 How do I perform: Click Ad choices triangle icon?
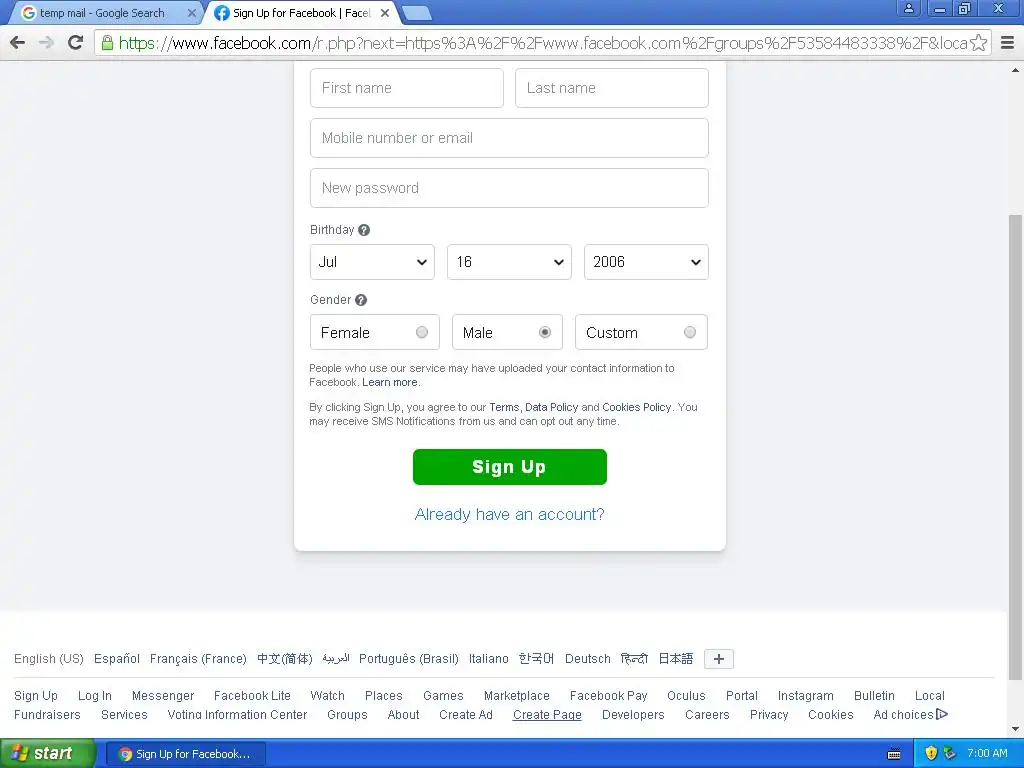tap(942, 714)
